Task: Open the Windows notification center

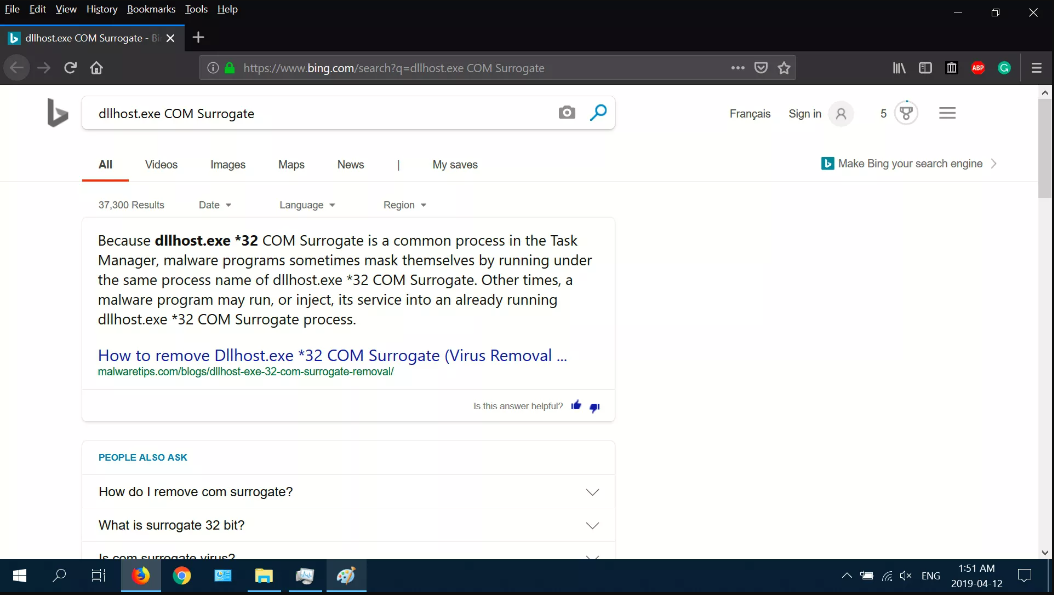Action: click(x=1024, y=576)
